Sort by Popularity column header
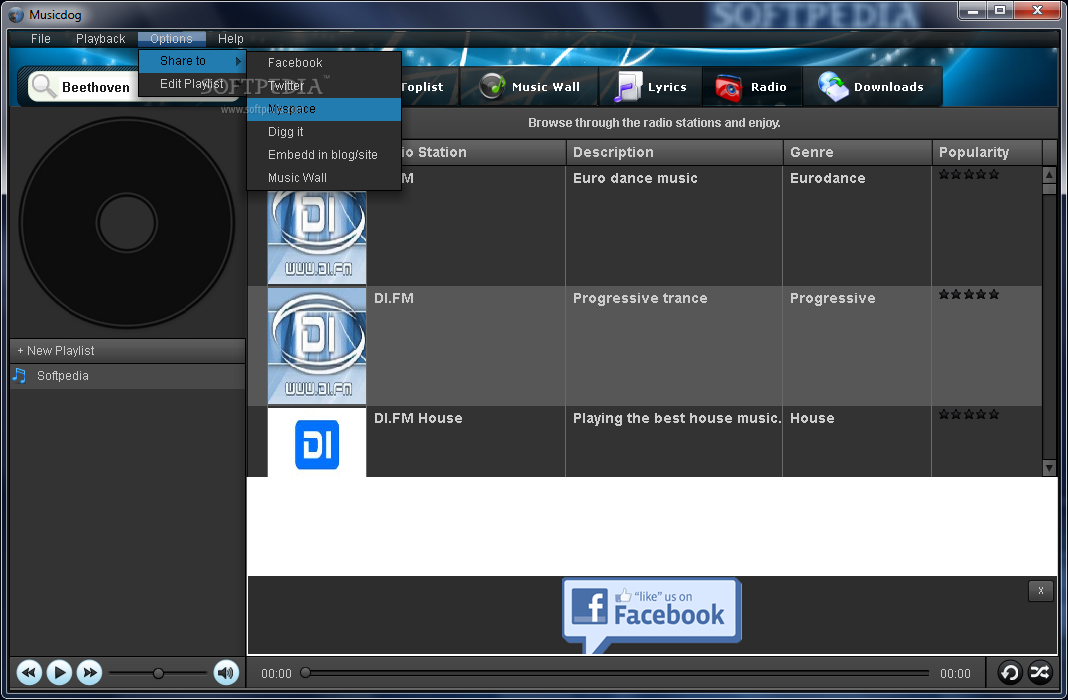1068x700 pixels. click(x=987, y=153)
